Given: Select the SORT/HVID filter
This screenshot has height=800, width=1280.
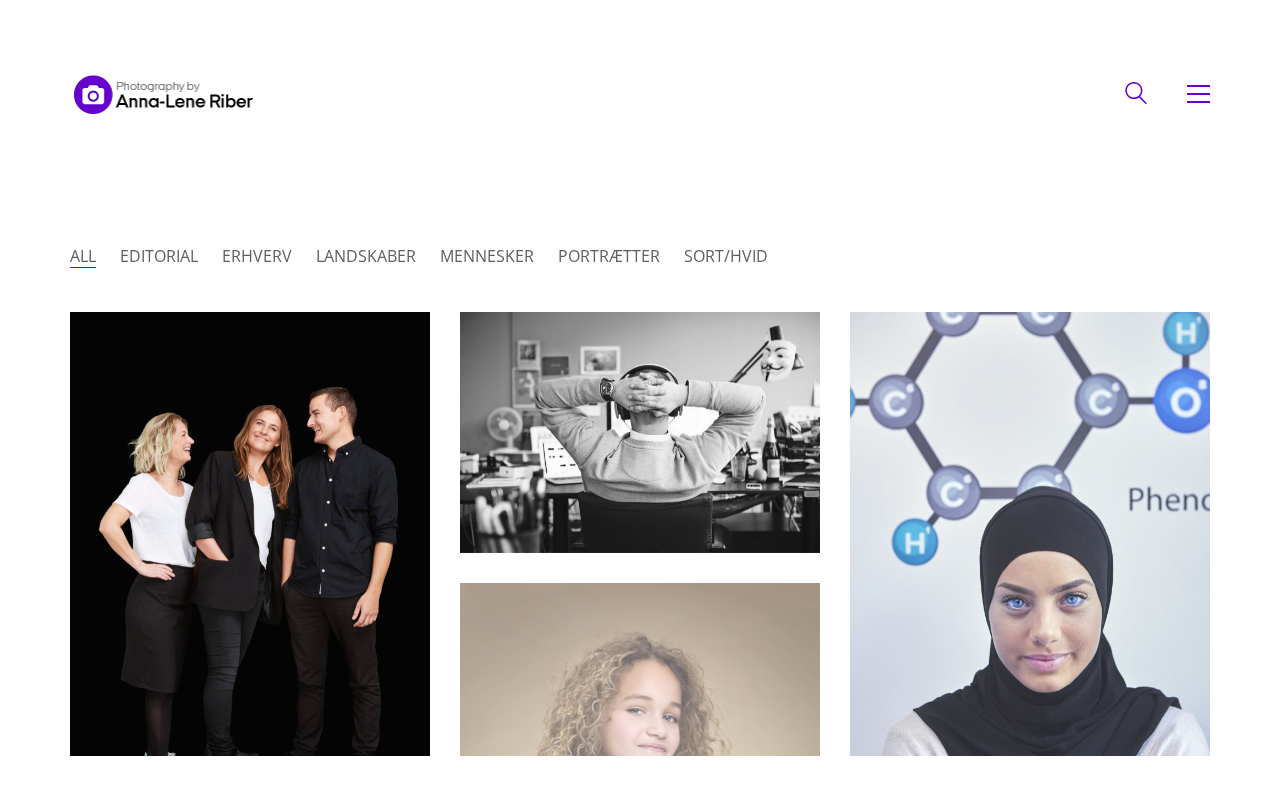Looking at the screenshot, I should (726, 256).
